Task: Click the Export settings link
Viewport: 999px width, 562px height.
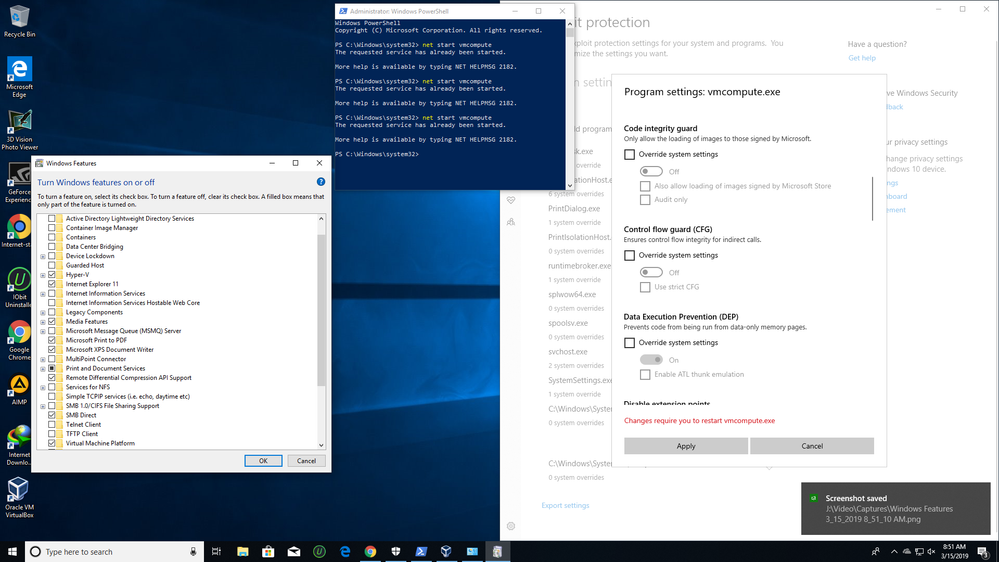Action: pos(565,505)
